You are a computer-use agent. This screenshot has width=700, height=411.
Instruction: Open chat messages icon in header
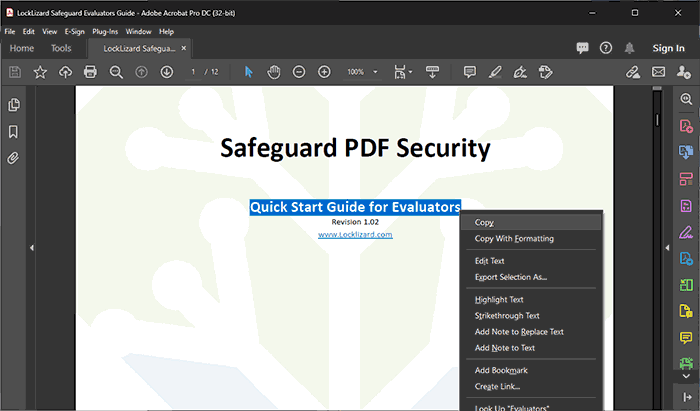tap(582, 48)
